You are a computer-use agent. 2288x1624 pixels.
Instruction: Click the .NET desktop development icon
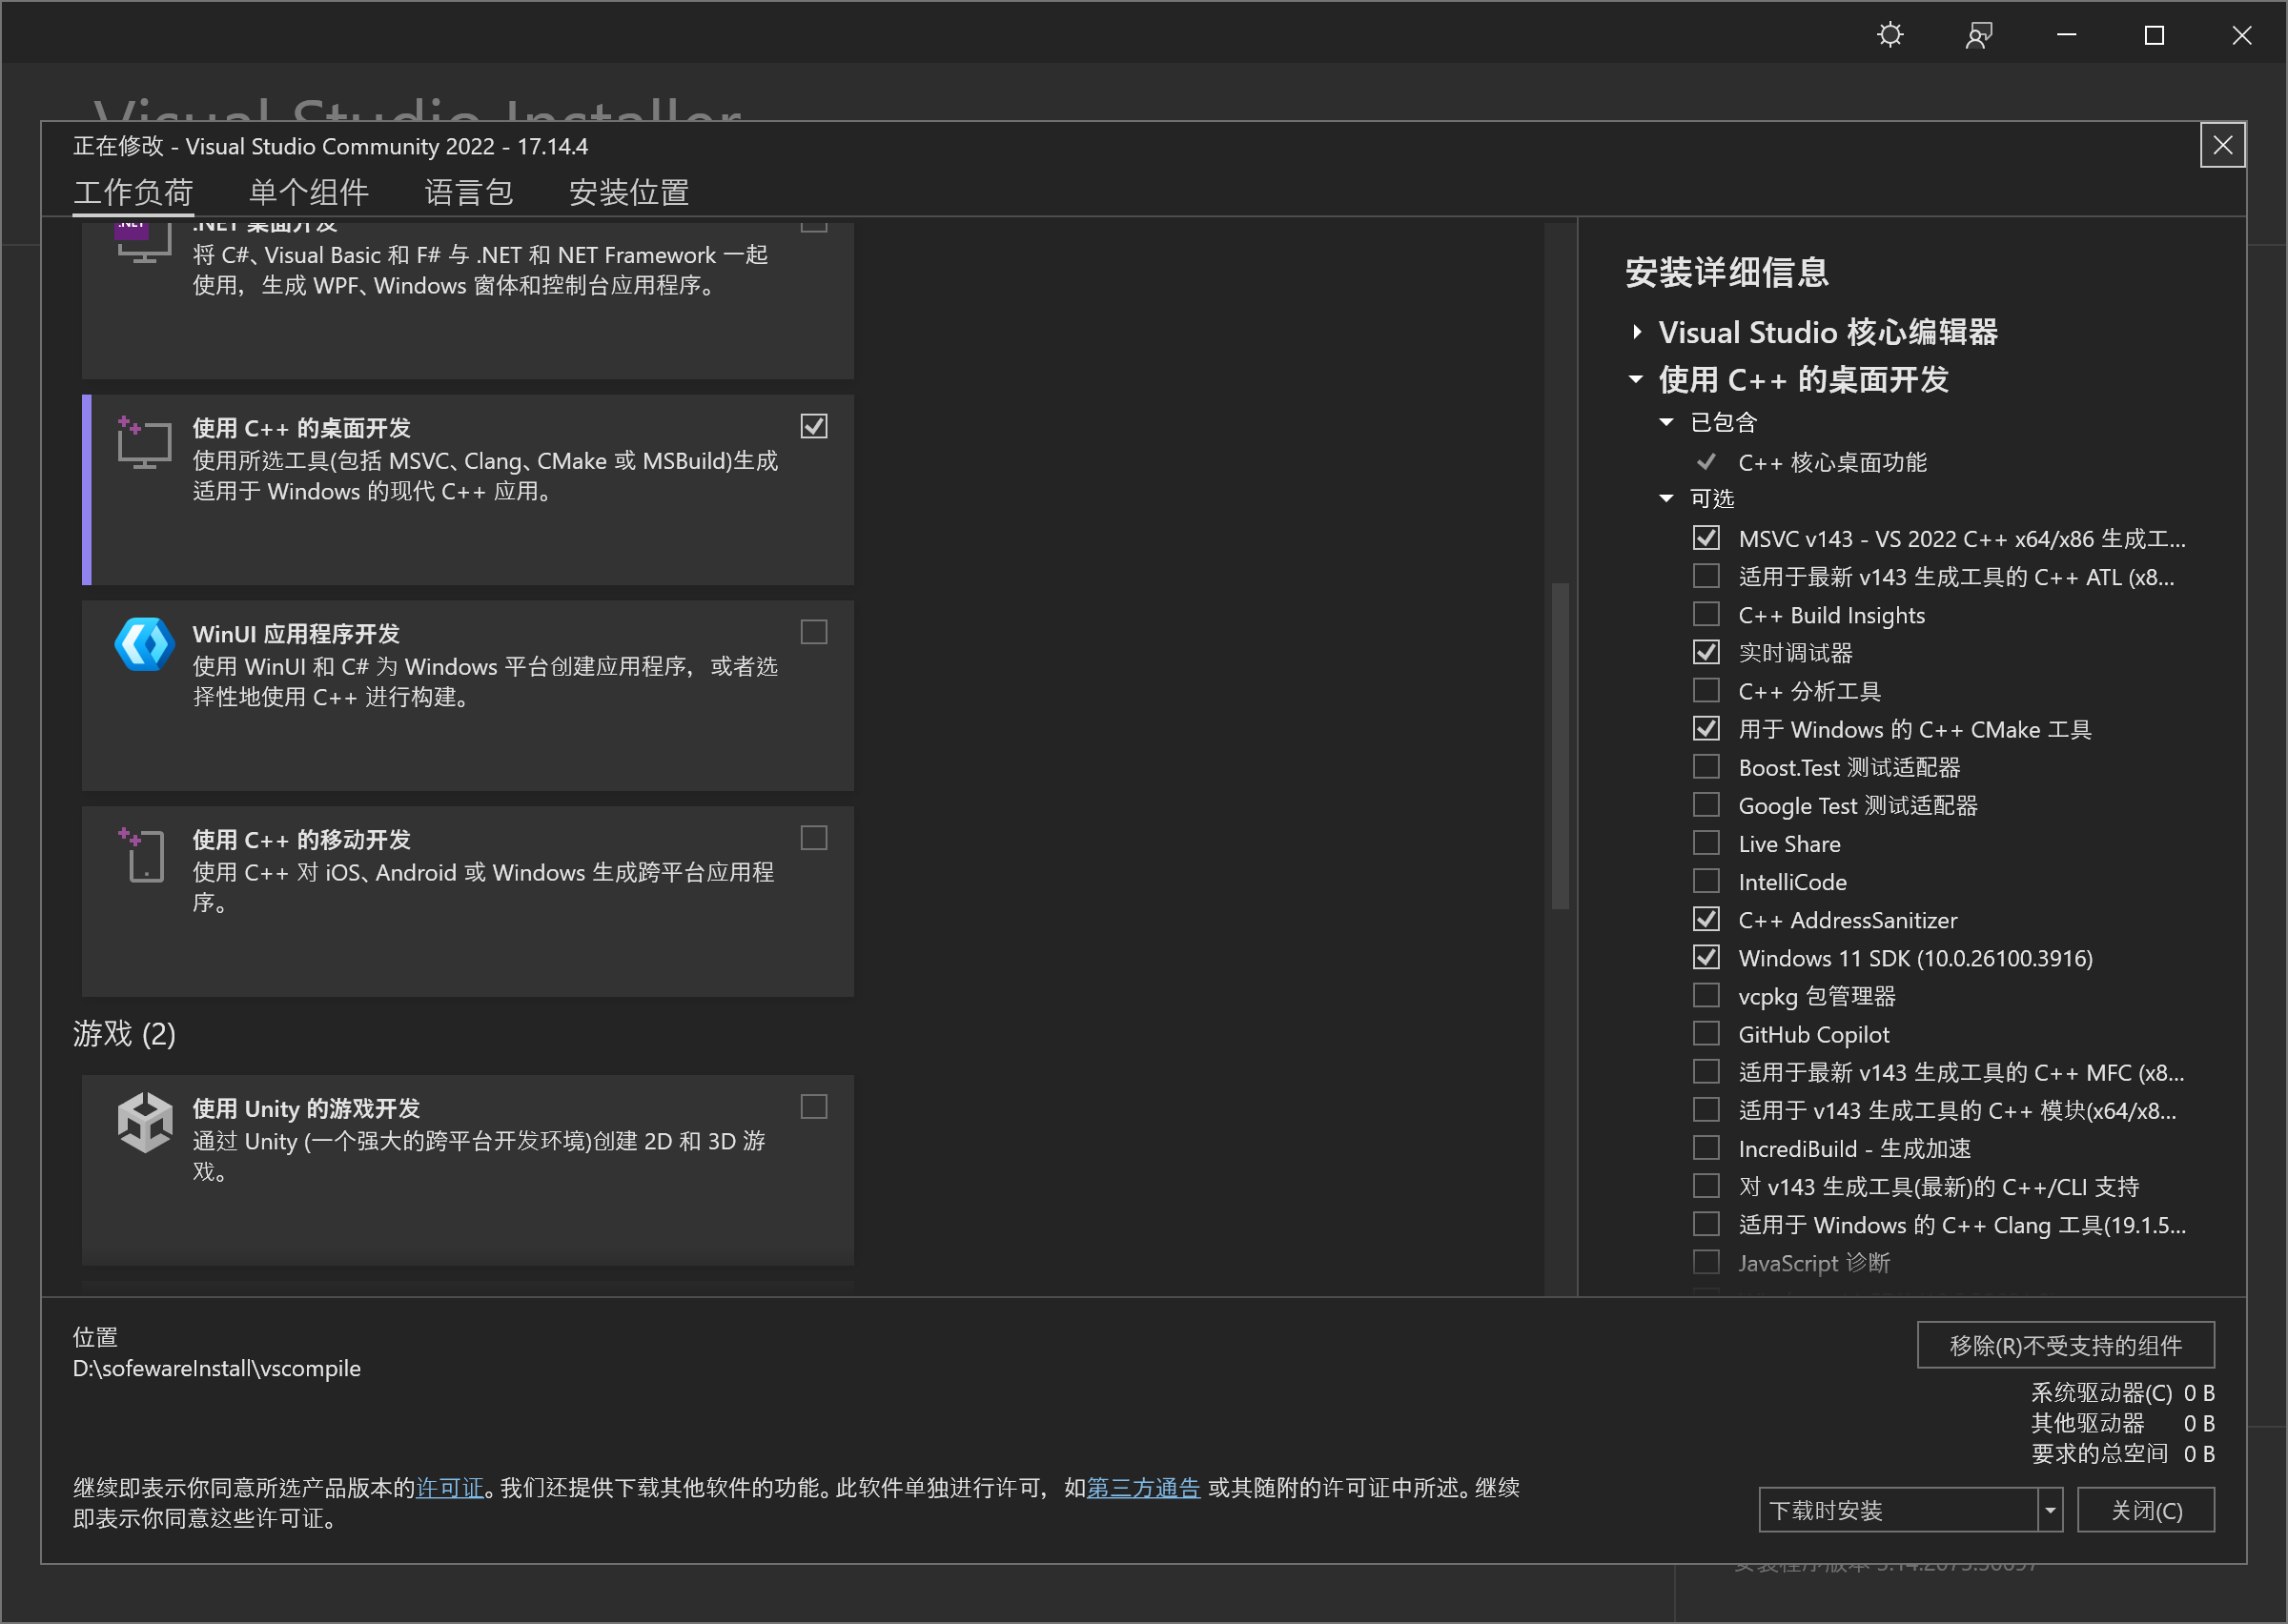pos(144,243)
